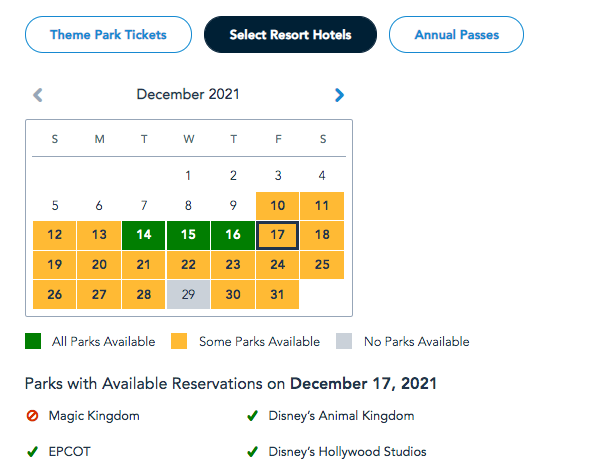Click the Animal Kingdom green checkmark
The image size is (605, 472).
[x=253, y=416]
